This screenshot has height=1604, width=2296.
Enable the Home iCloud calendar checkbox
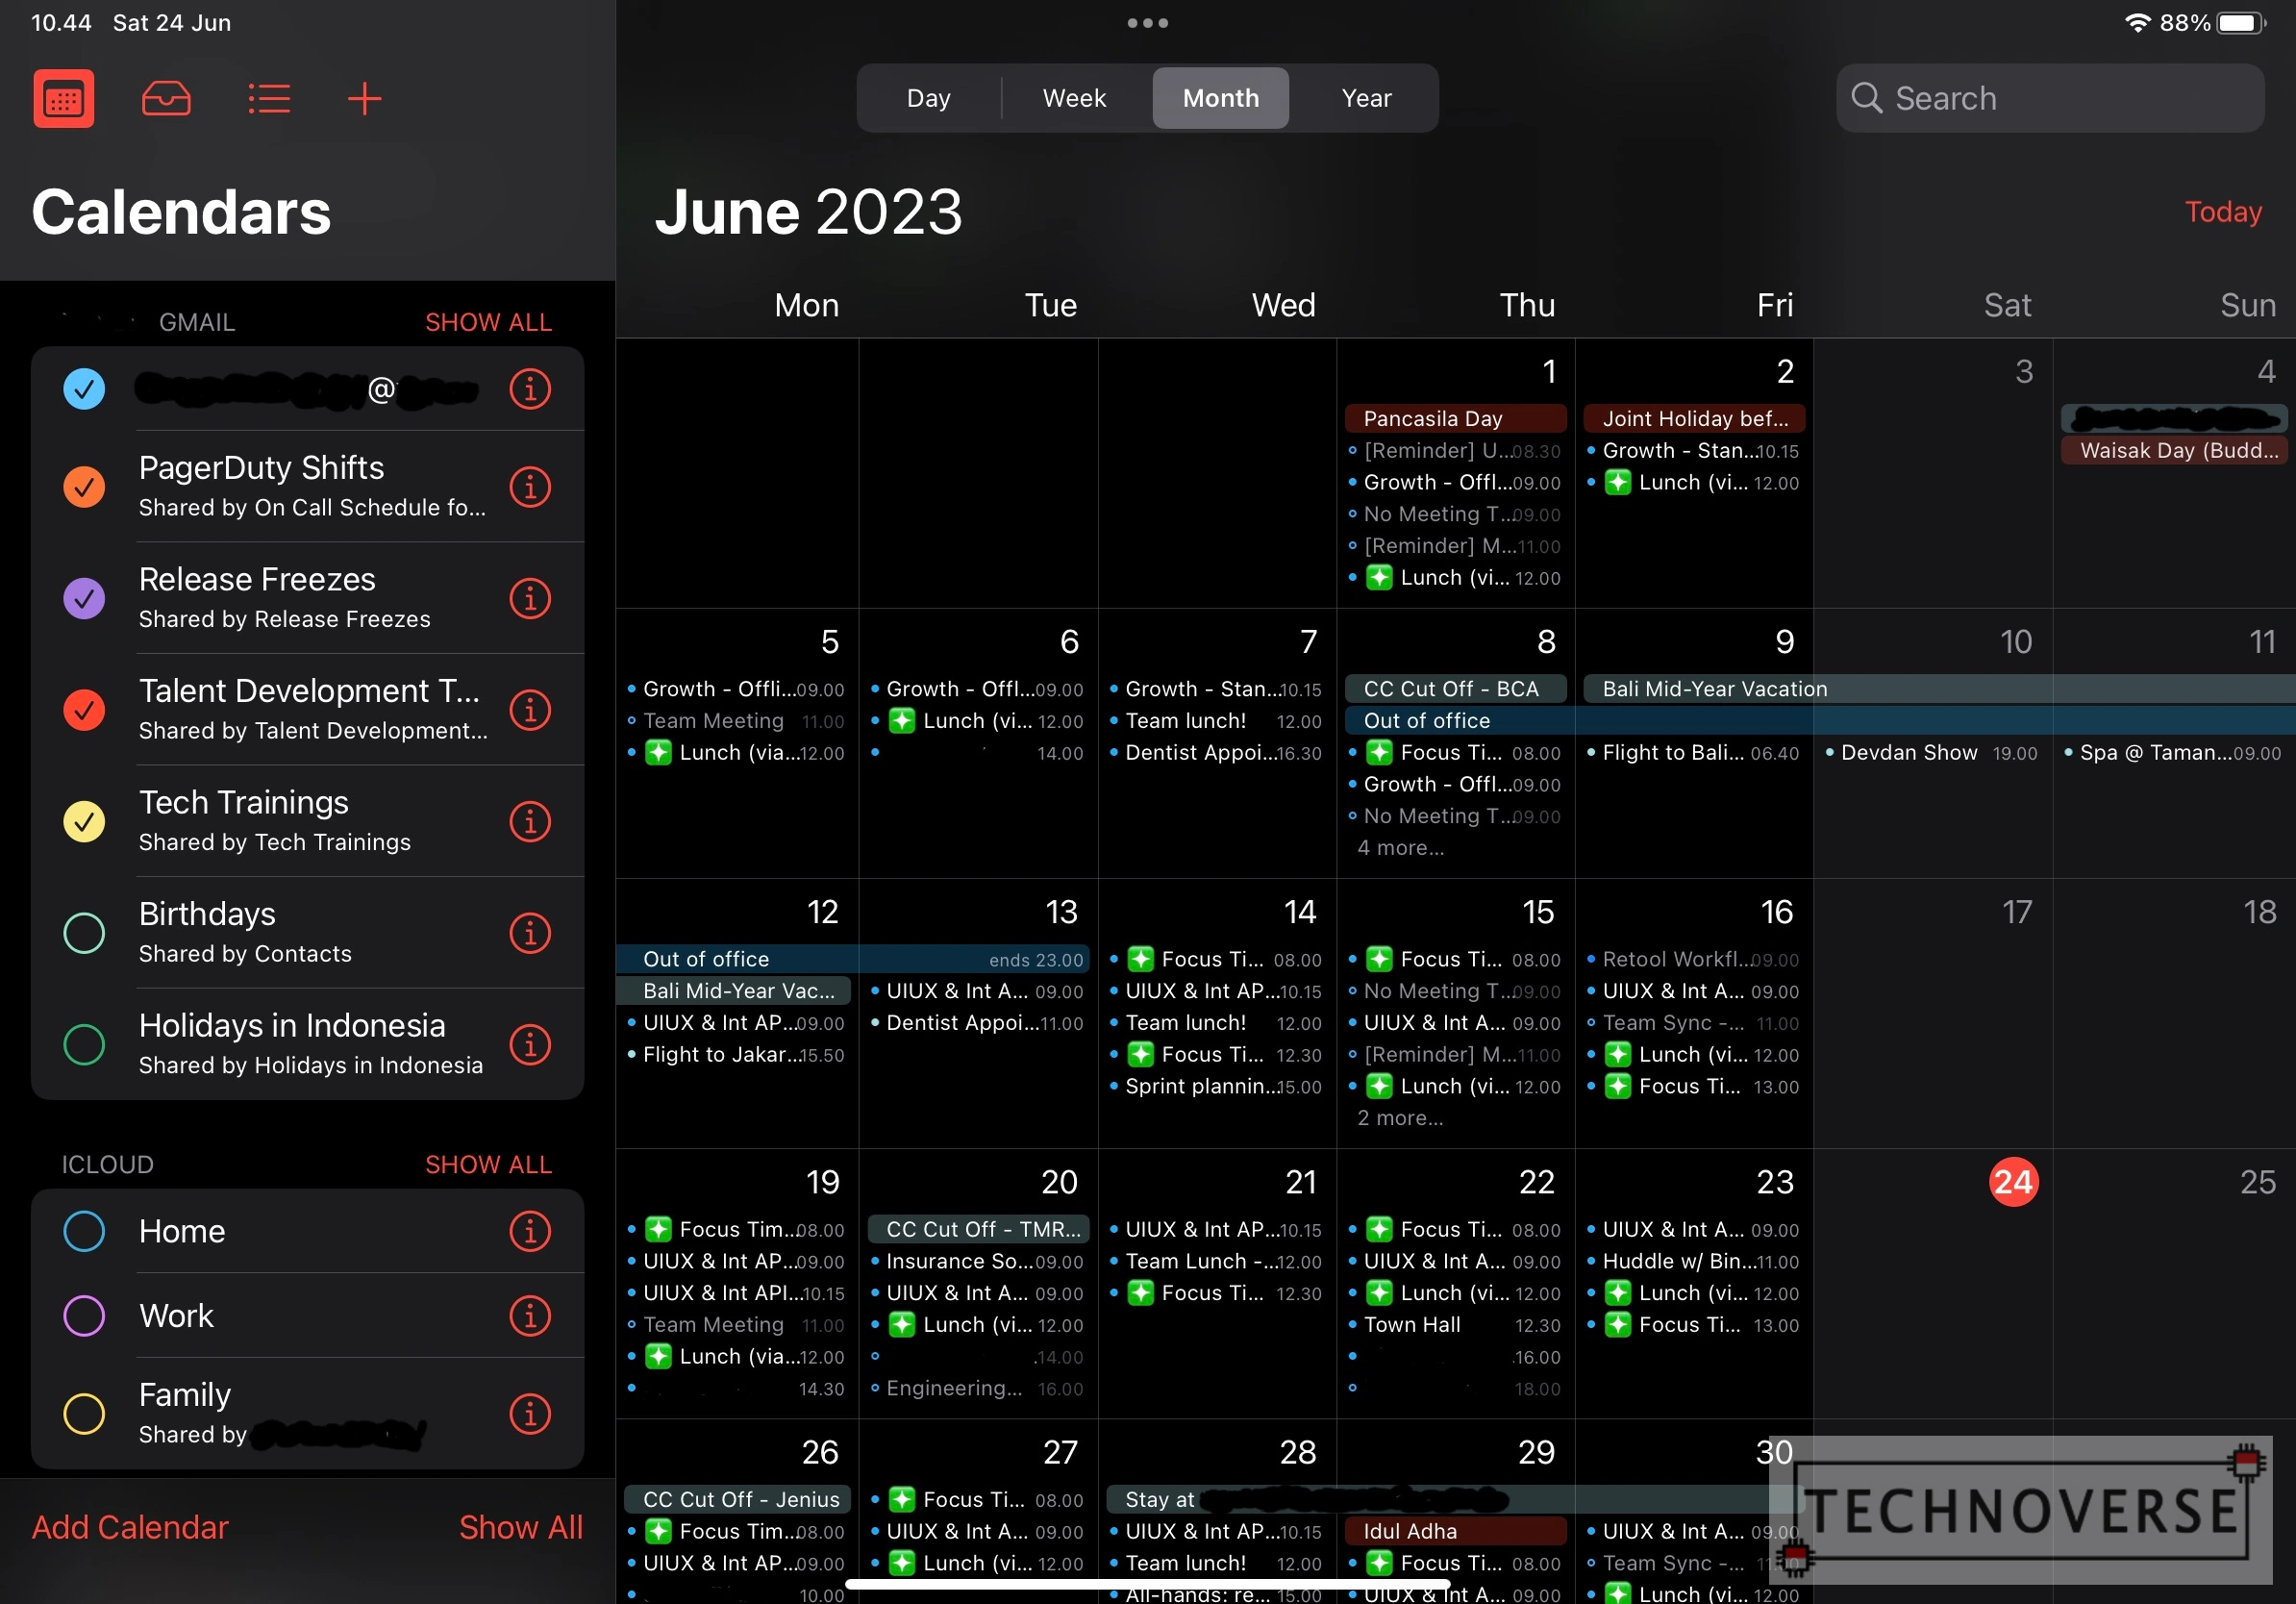(x=84, y=1231)
